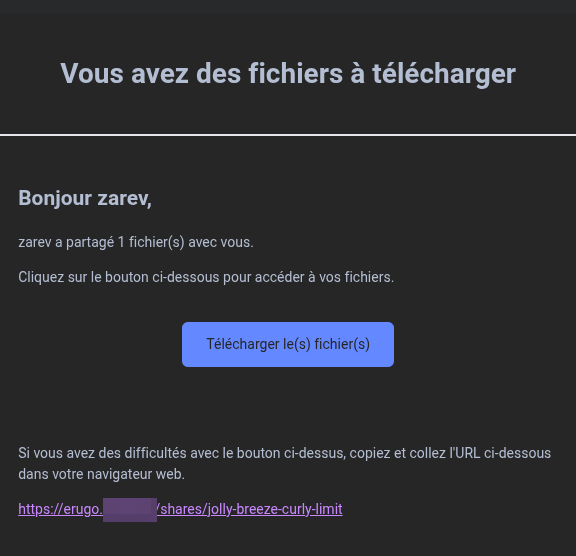Click the words copiez et collez l'URL
This screenshot has height=556, width=576.
(415, 453)
